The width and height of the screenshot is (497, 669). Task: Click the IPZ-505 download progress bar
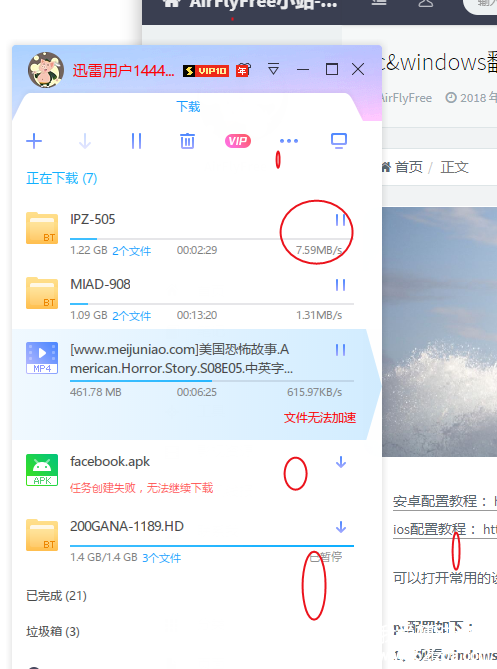212,239
